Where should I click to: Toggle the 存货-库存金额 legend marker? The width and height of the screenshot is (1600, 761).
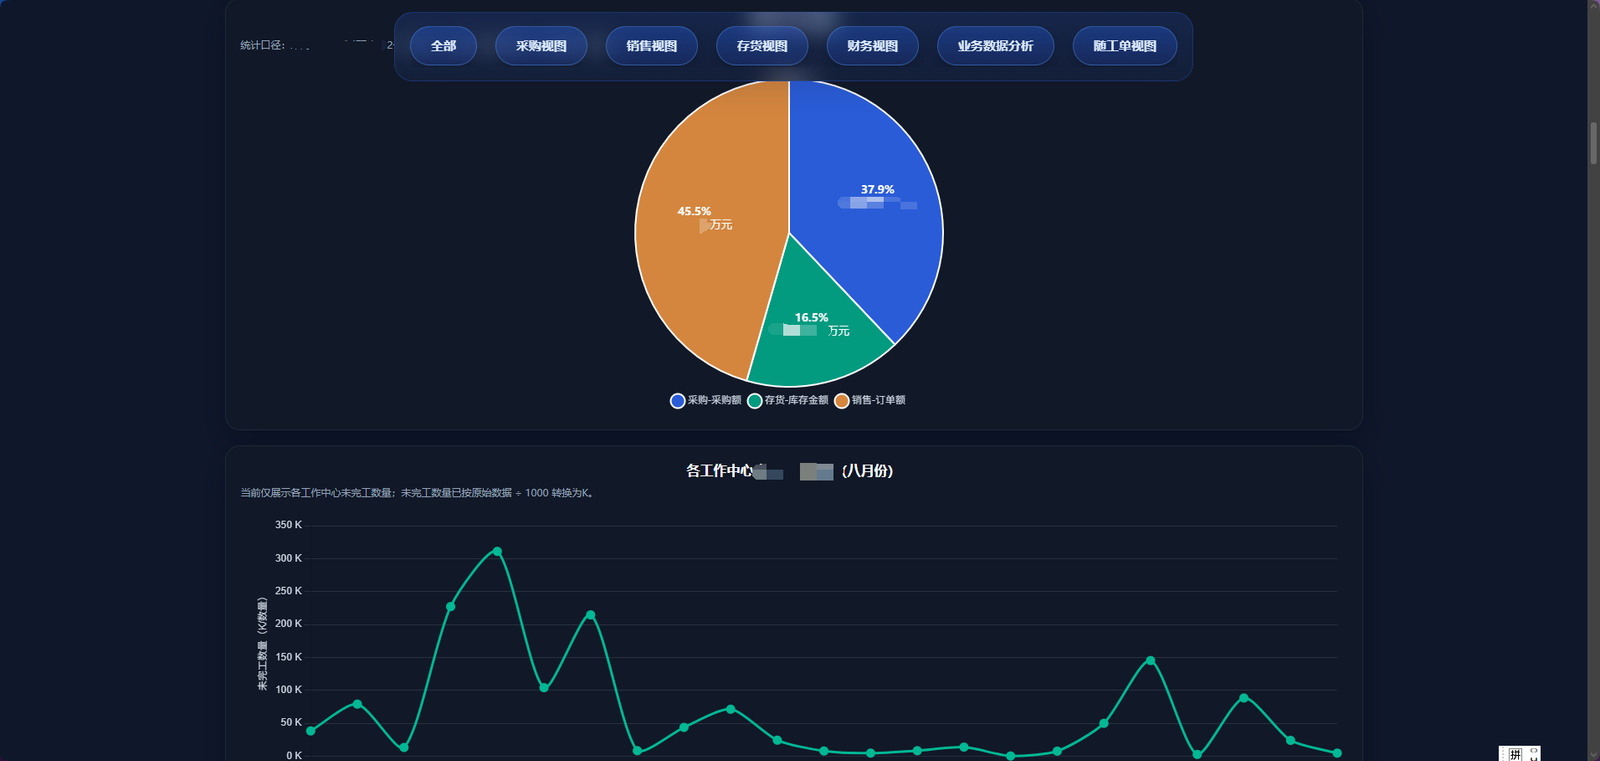(755, 401)
